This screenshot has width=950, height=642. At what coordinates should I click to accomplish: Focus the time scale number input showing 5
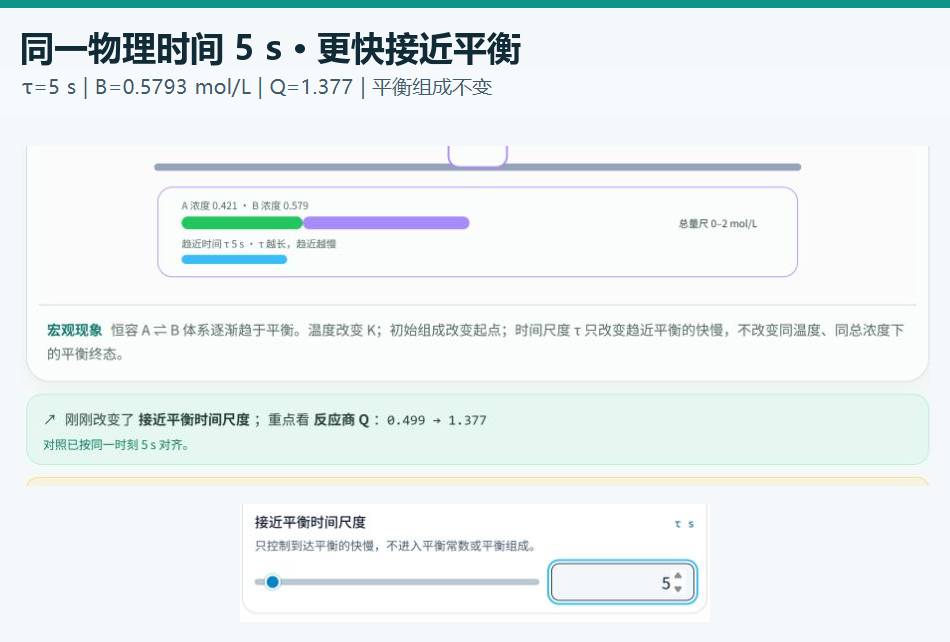pyautogui.click(x=622, y=582)
